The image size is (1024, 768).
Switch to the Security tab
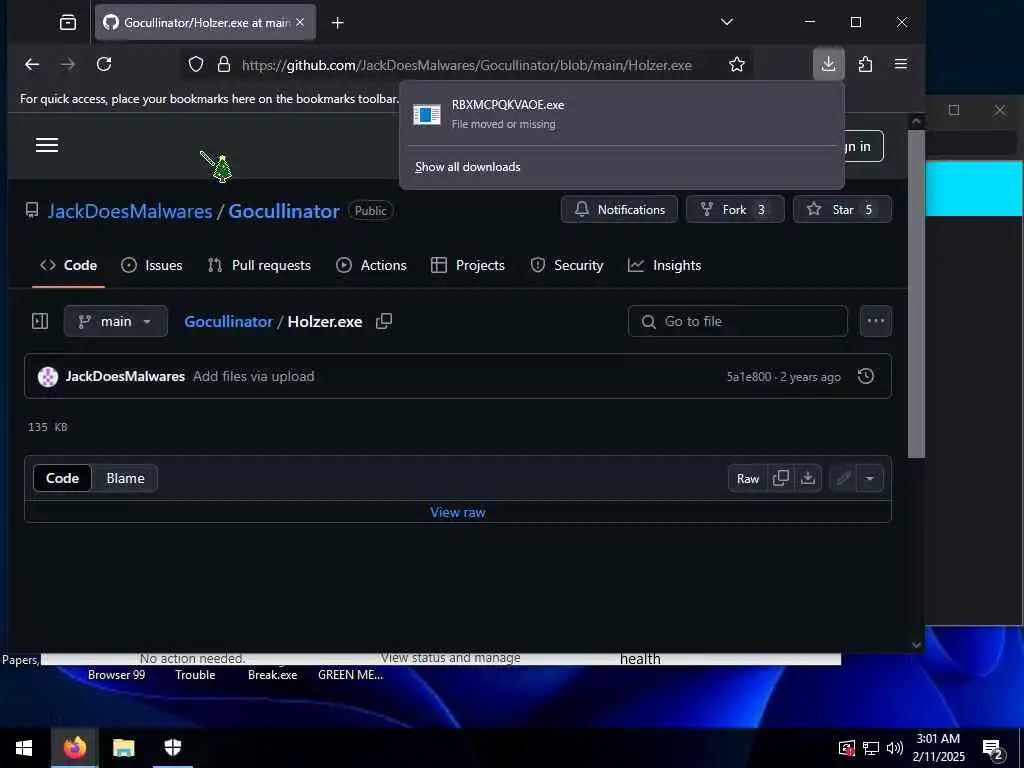[x=566, y=265]
